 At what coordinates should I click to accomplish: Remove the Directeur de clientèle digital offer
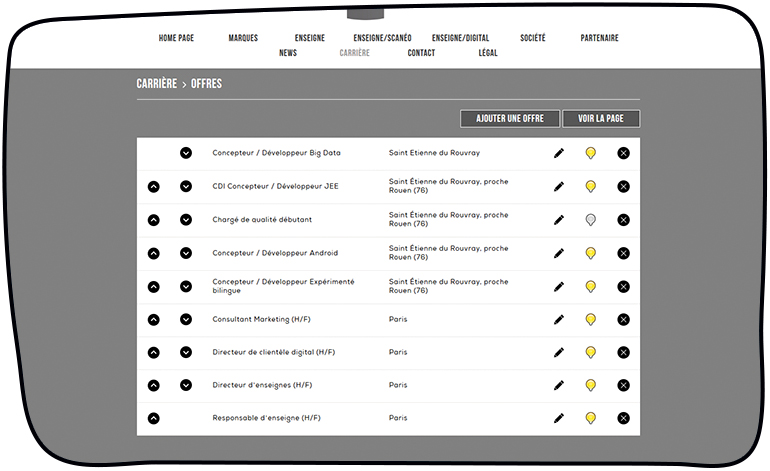623,352
